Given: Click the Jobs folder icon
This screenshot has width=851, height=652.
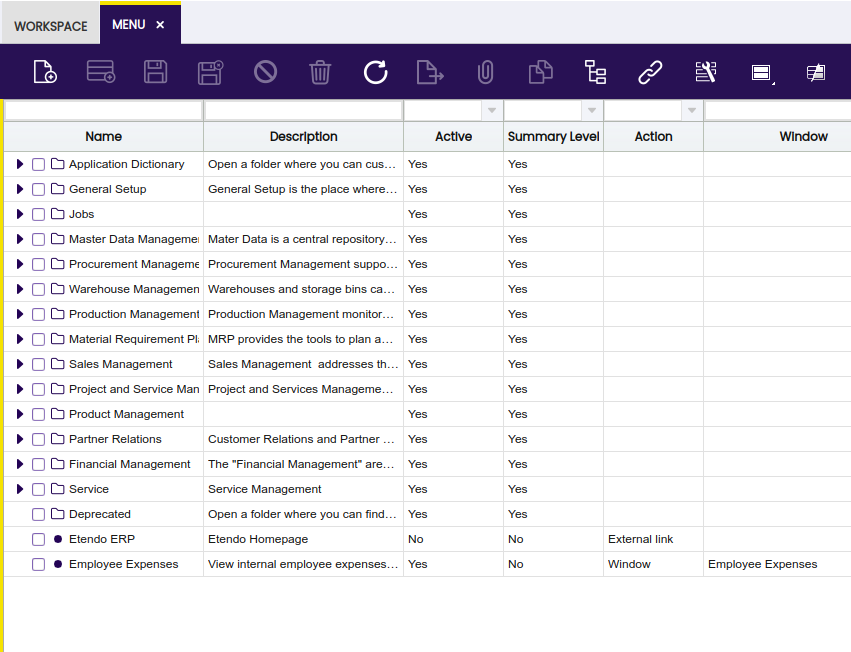Looking at the screenshot, I should coord(58,213).
